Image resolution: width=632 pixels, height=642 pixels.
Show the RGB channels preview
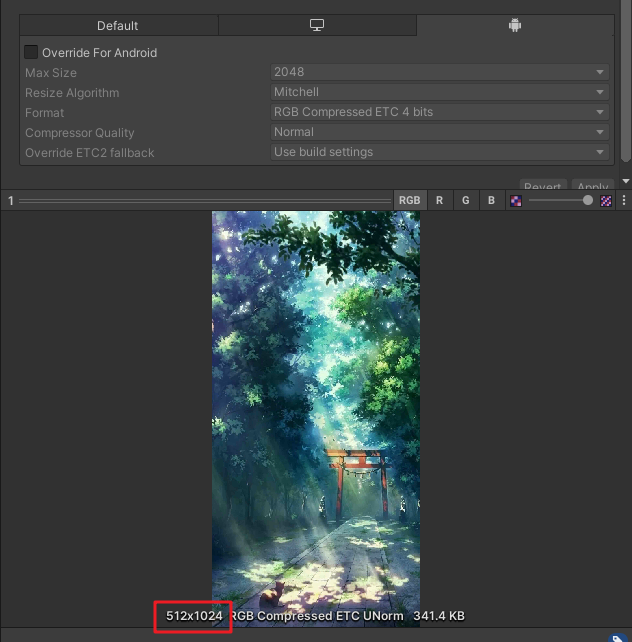click(x=410, y=200)
